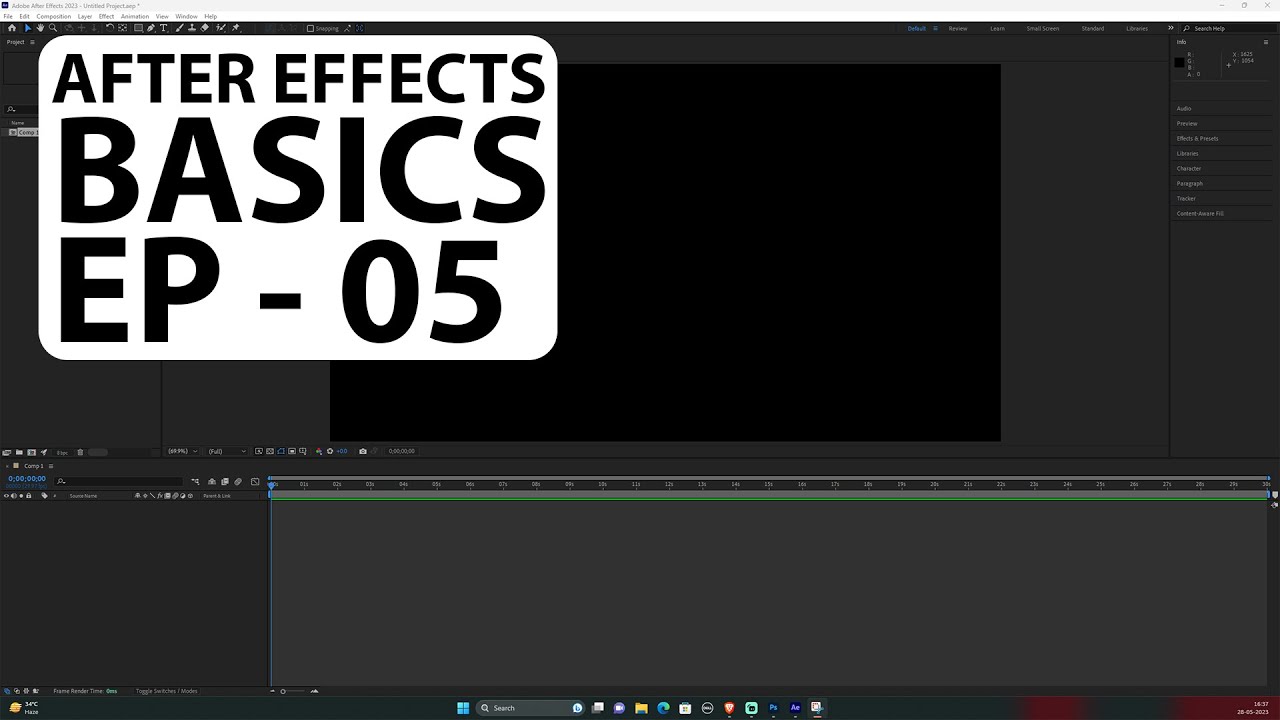Viewport: 1280px width, 720px height.
Task: Select the Eraser tool
Action: 205,28
